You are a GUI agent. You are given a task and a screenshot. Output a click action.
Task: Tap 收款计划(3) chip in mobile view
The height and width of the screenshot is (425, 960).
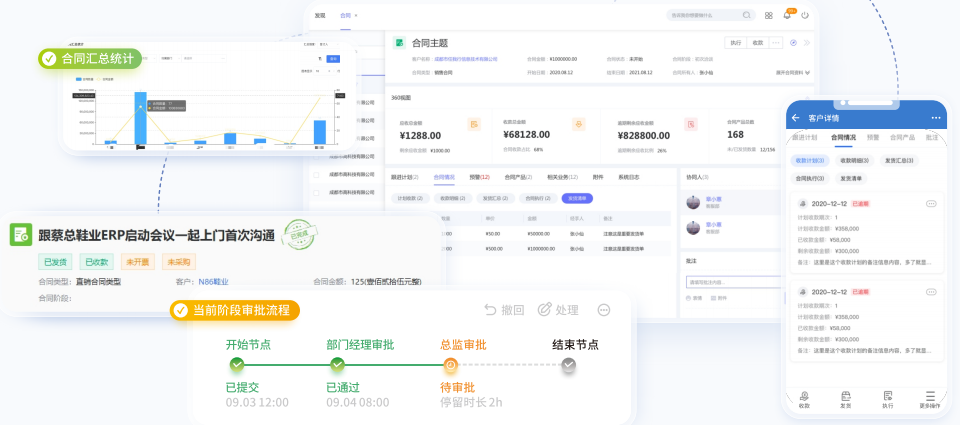(809, 160)
